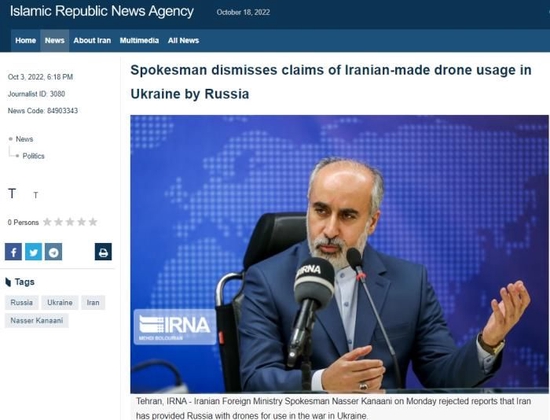Click the Russia tag

pyautogui.click(x=21, y=302)
